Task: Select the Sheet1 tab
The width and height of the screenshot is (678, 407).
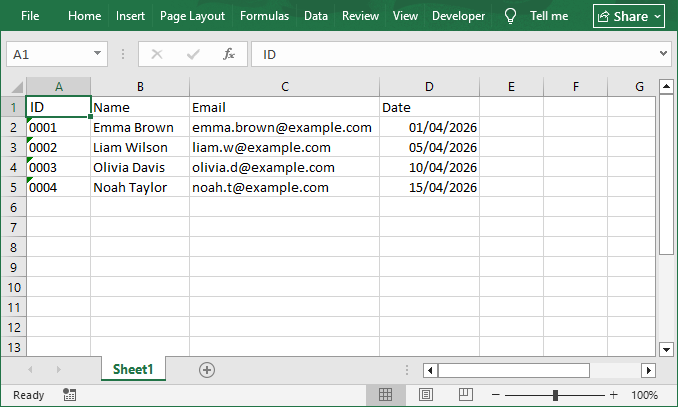Action: [x=133, y=369]
